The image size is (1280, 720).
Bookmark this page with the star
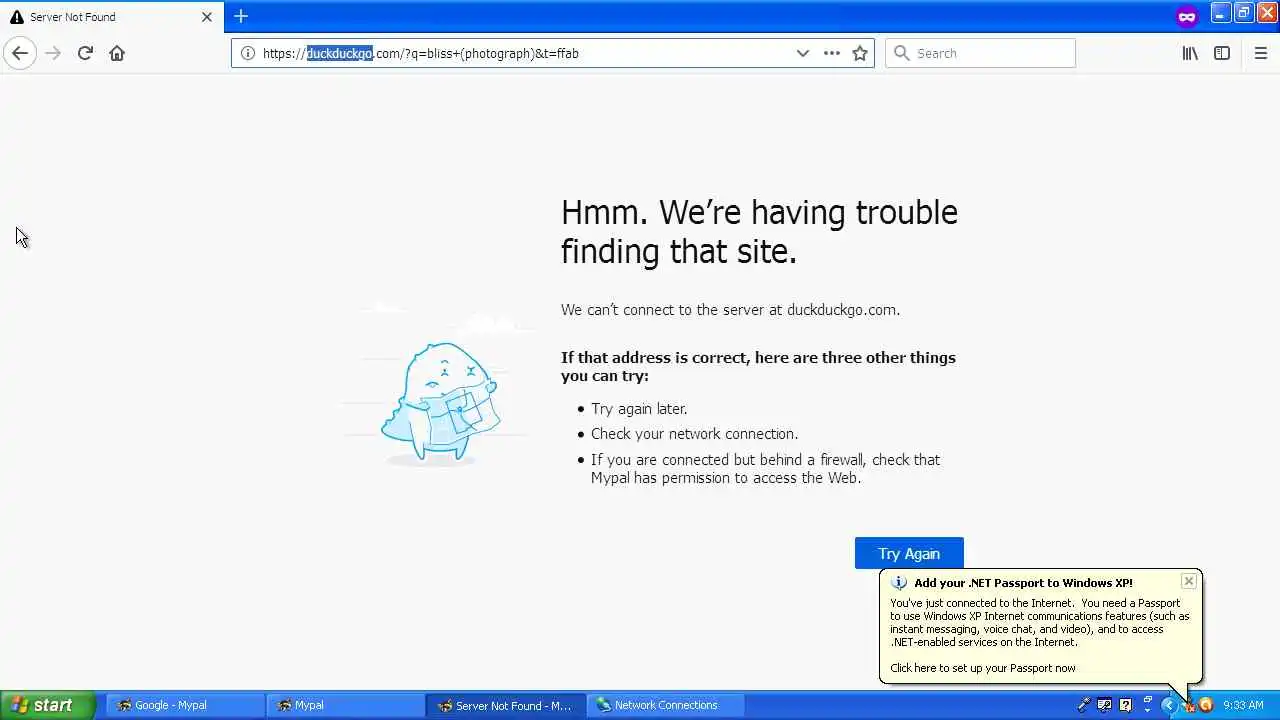point(860,53)
